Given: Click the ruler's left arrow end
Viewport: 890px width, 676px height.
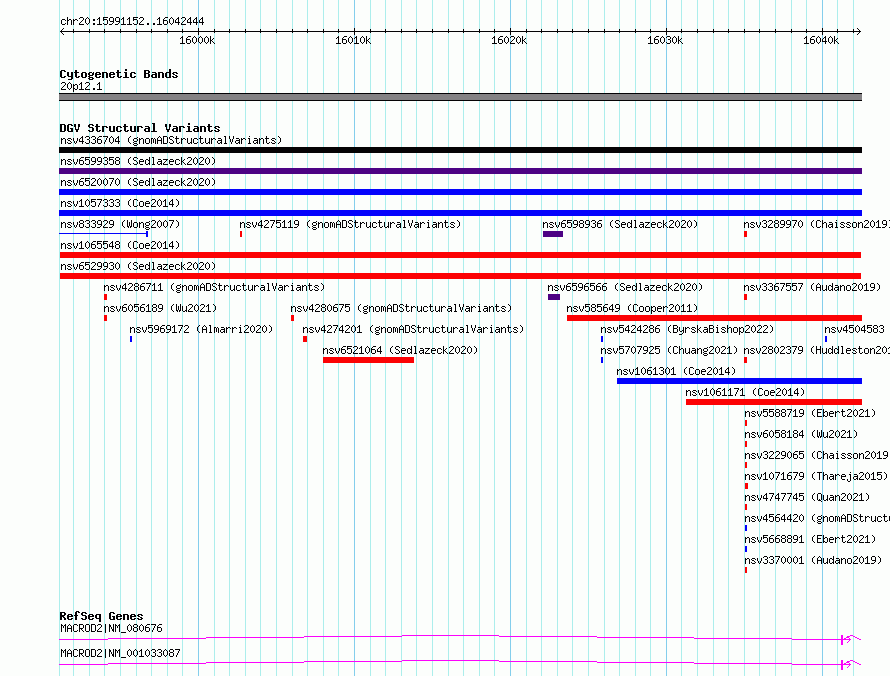Looking at the screenshot, I should click(62, 31).
